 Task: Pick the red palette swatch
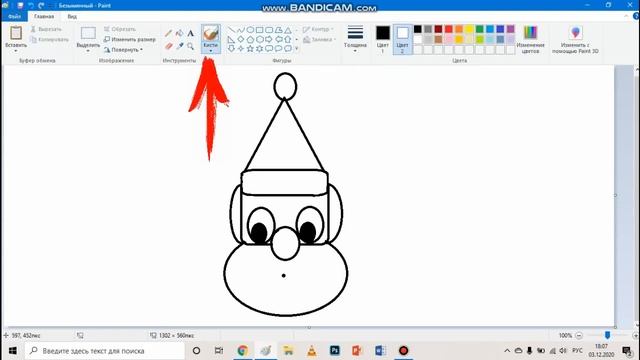click(x=449, y=29)
